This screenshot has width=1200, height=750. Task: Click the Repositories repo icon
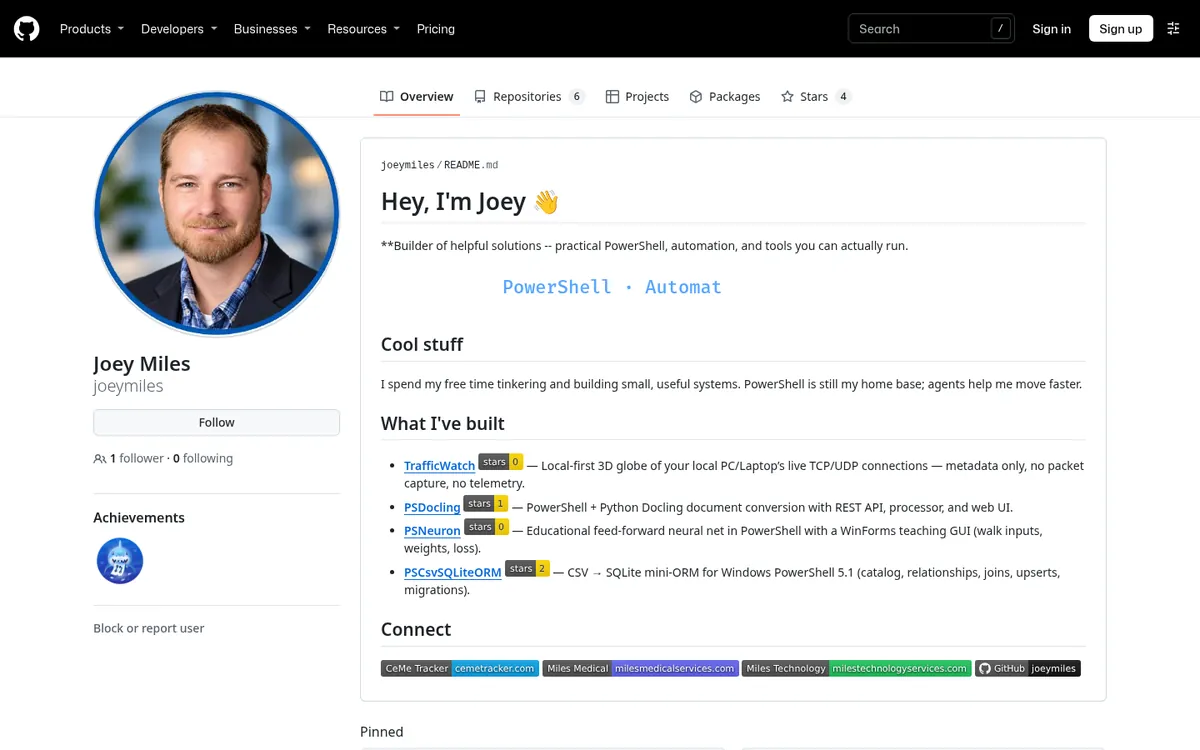tap(480, 97)
